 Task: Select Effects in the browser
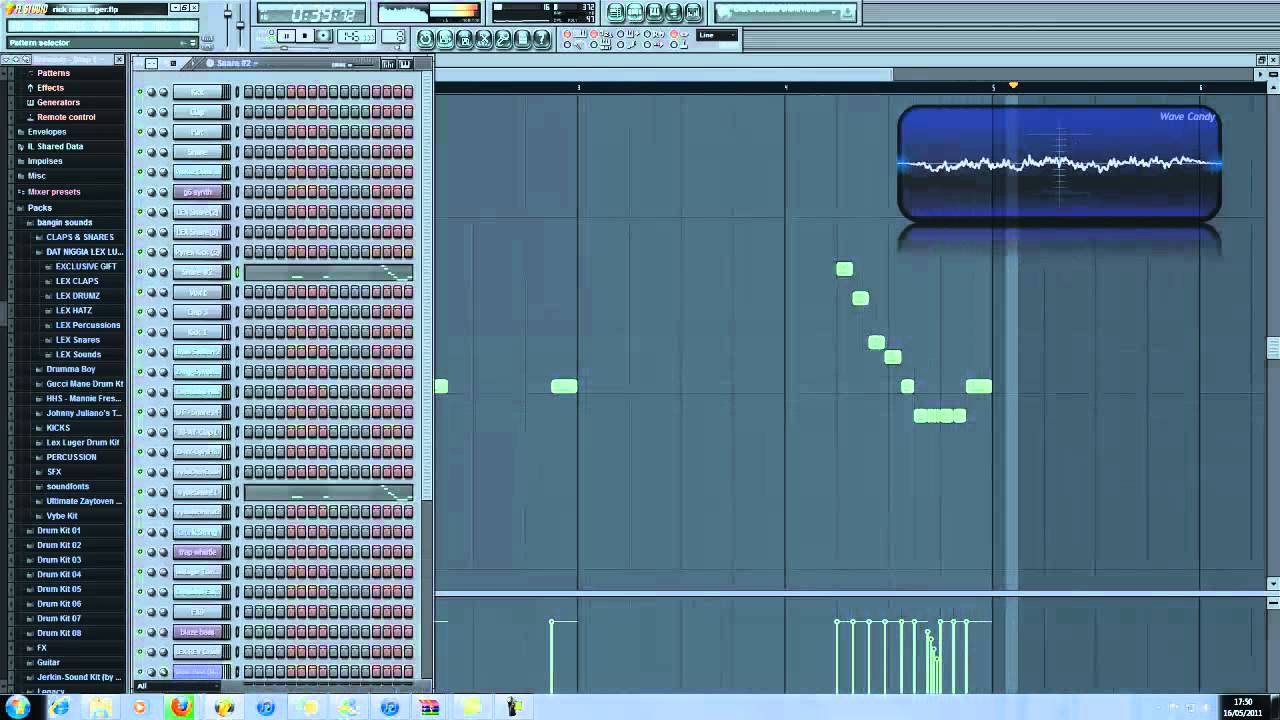click(x=50, y=88)
